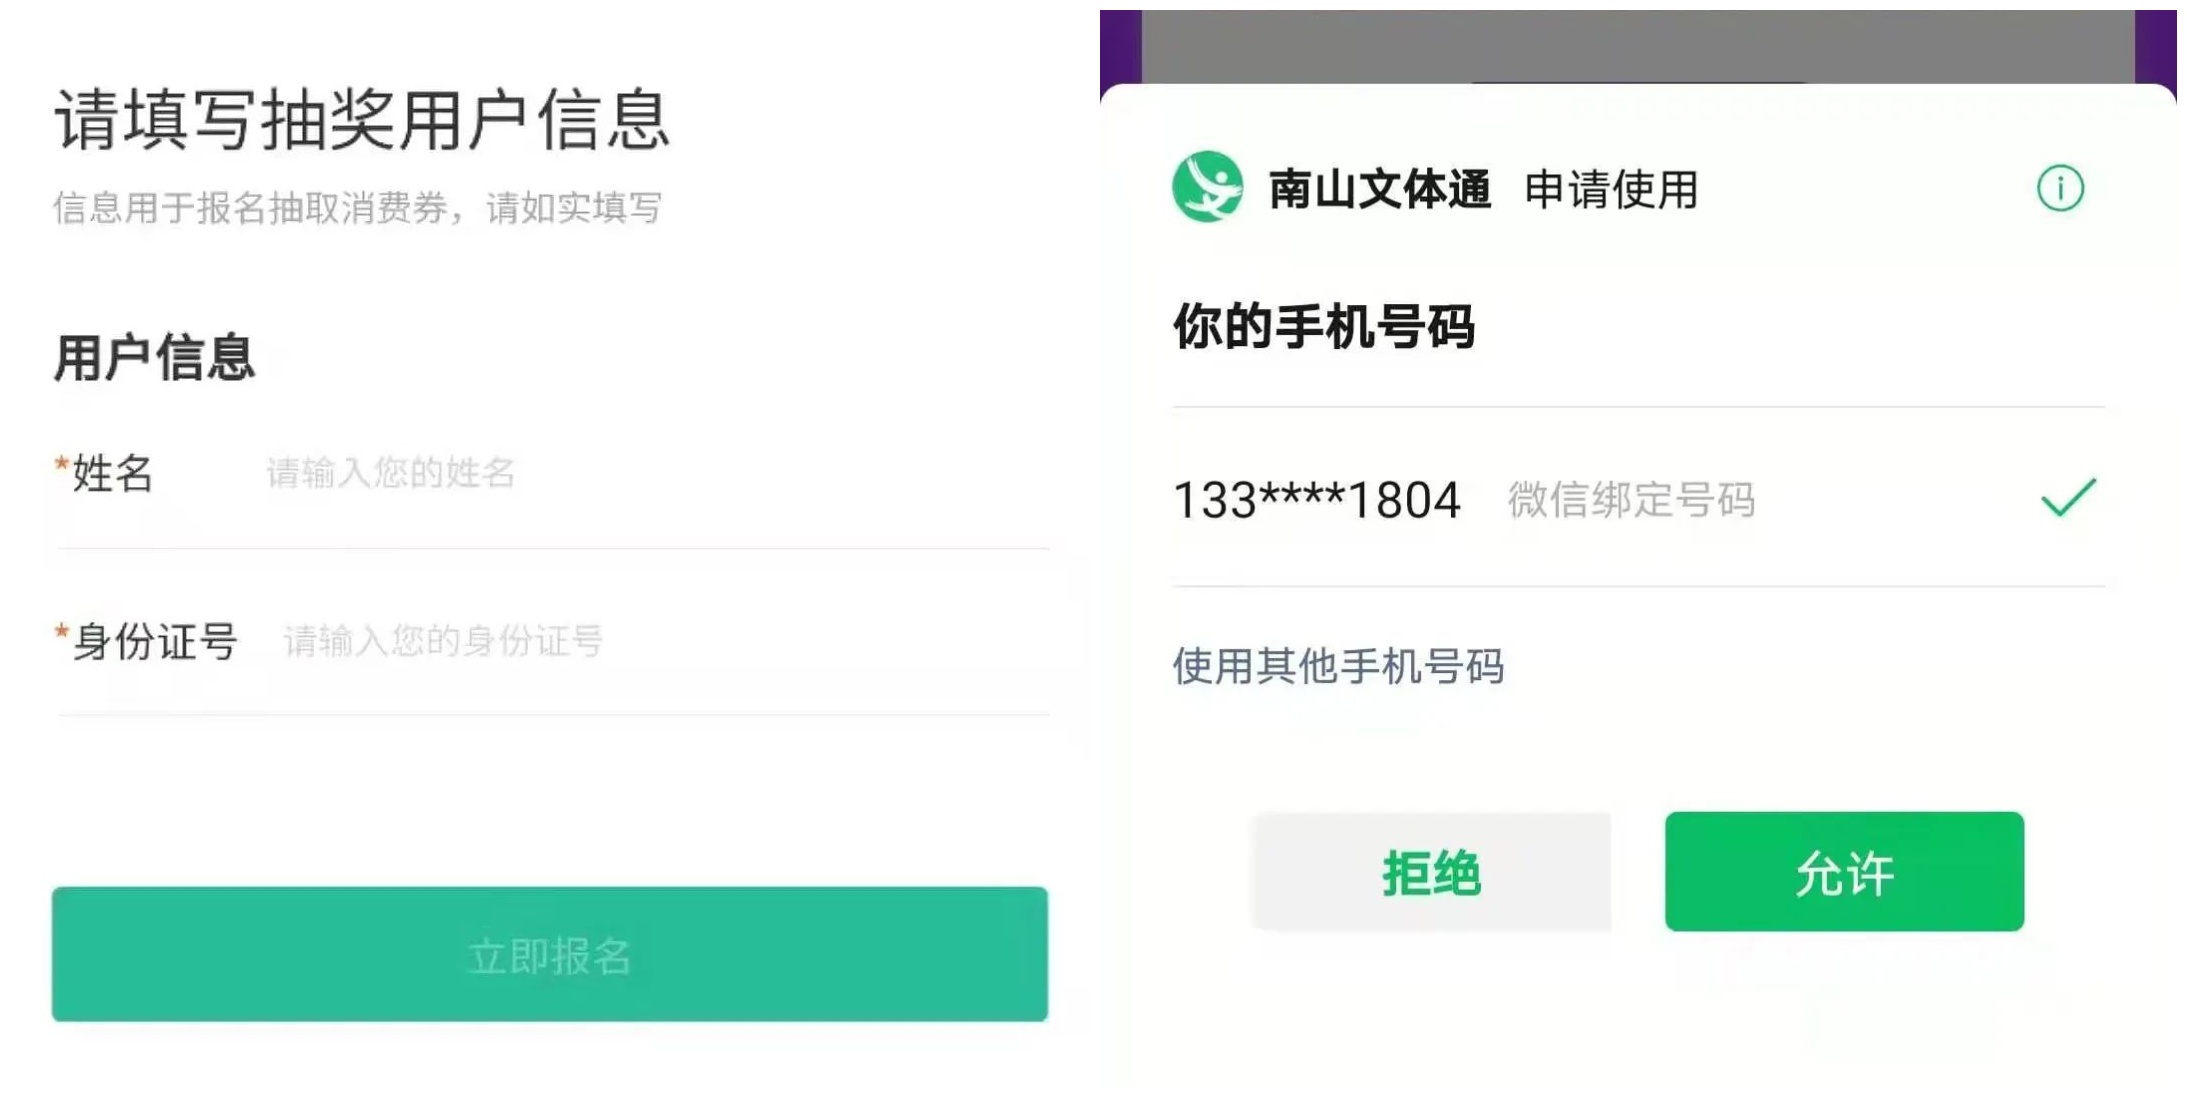Click the subtitle 信息用于报名抽取消费券
This screenshot has width=2187, height=1097.
[357, 208]
